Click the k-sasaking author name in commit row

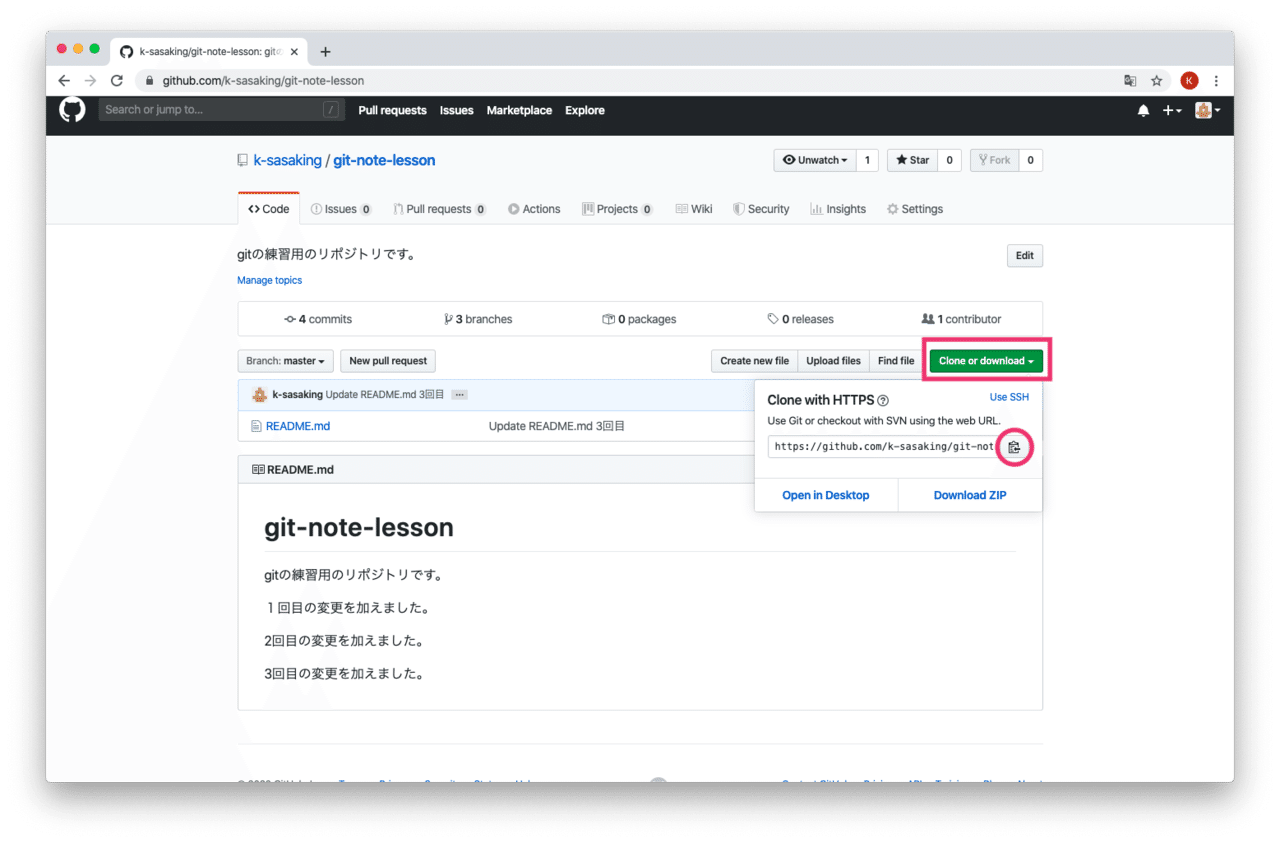[298, 395]
